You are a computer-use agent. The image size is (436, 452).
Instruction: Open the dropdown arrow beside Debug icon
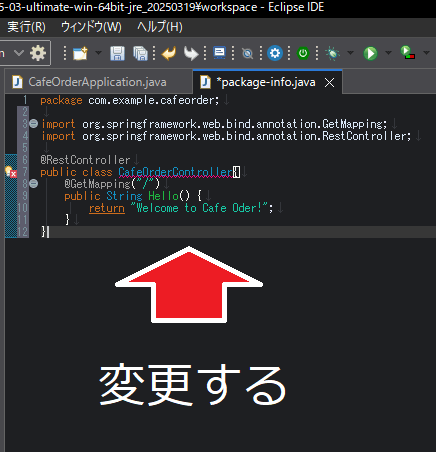[350, 53]
